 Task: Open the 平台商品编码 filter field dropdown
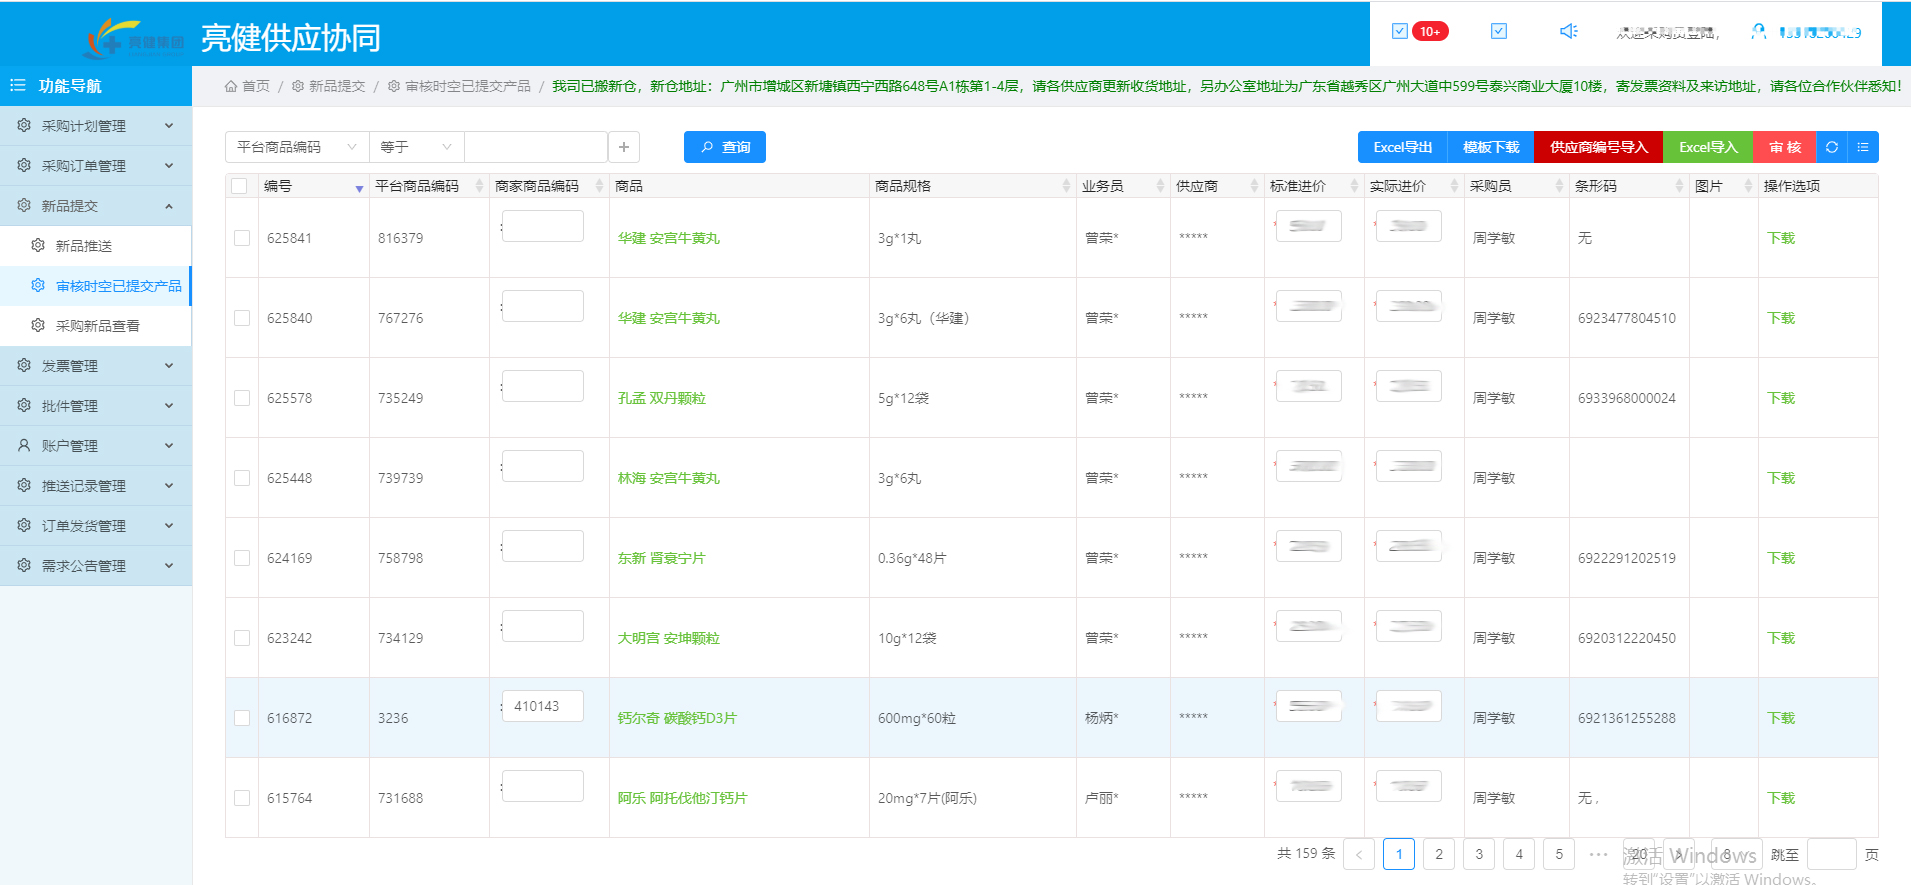click(296, 147)
